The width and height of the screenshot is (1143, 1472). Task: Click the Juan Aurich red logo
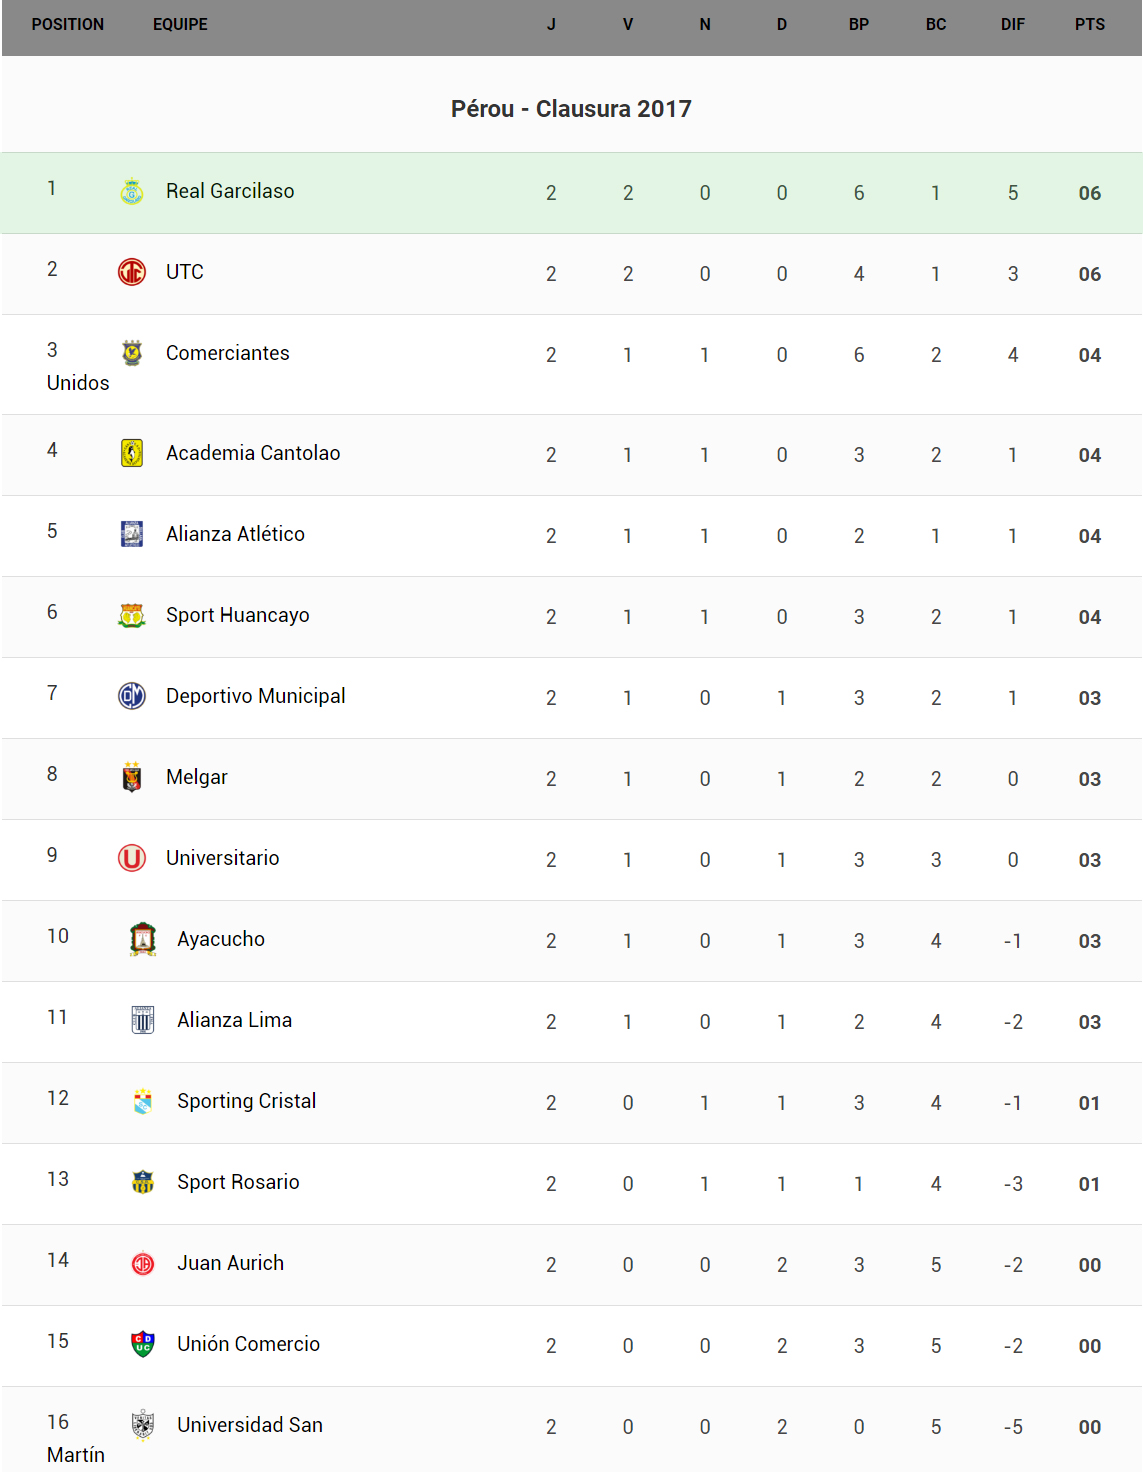[143, 1263]
